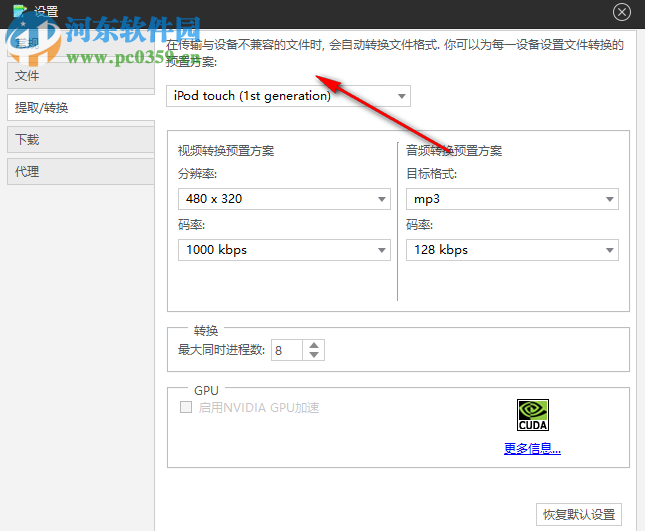Click the 分辨率 label
The image size is (645, 531).
(197, 174)
